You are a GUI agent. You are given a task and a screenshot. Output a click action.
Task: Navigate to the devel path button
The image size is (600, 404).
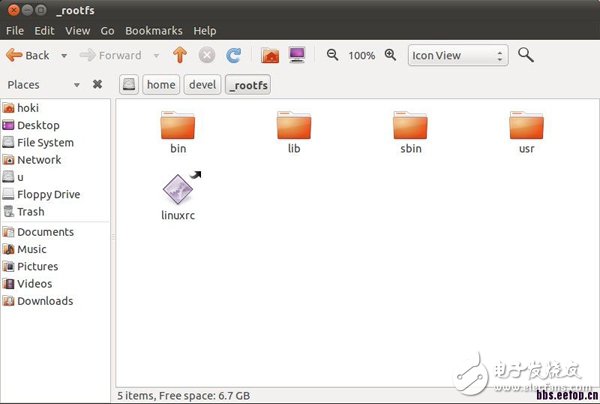[202, 85]
